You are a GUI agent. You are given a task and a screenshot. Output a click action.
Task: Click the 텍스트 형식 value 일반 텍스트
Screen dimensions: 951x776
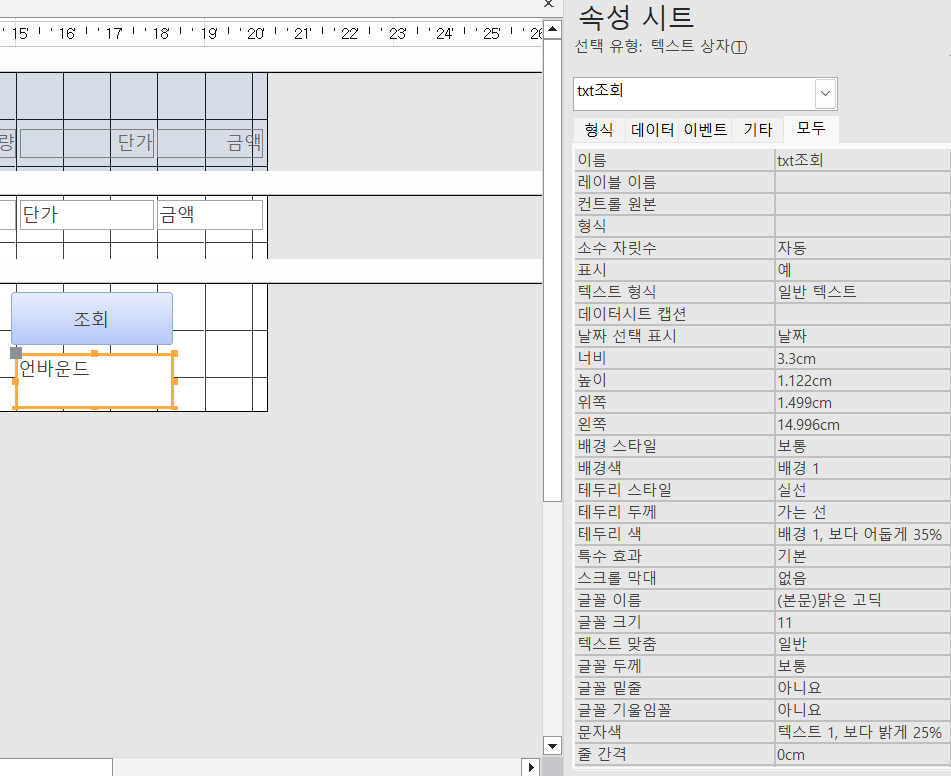(x=861, y=292)
